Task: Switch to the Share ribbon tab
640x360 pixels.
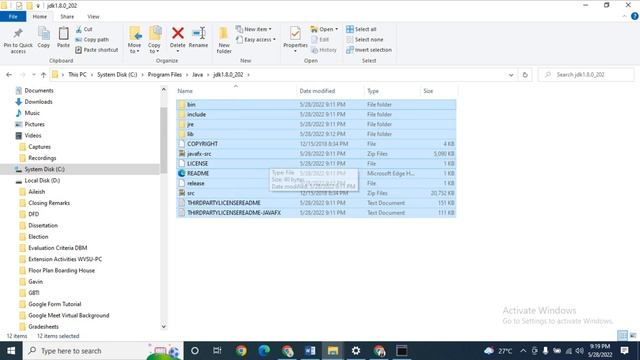Action: pos(67,17)
